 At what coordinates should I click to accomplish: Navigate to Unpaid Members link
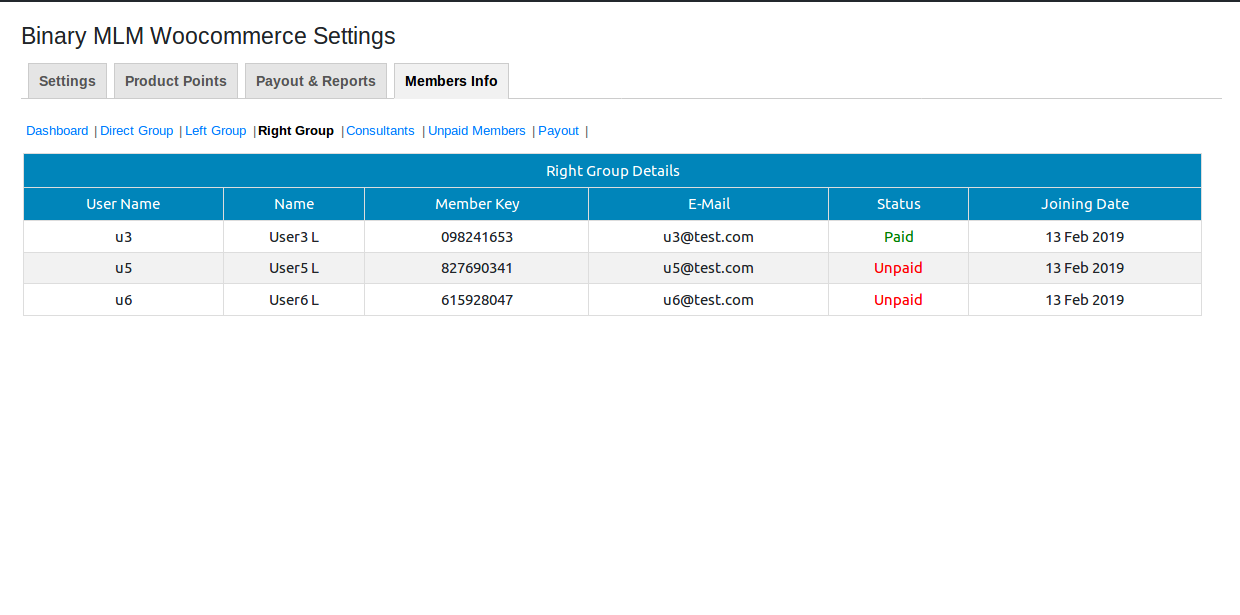pyautogui.click(x=477, y=131)
